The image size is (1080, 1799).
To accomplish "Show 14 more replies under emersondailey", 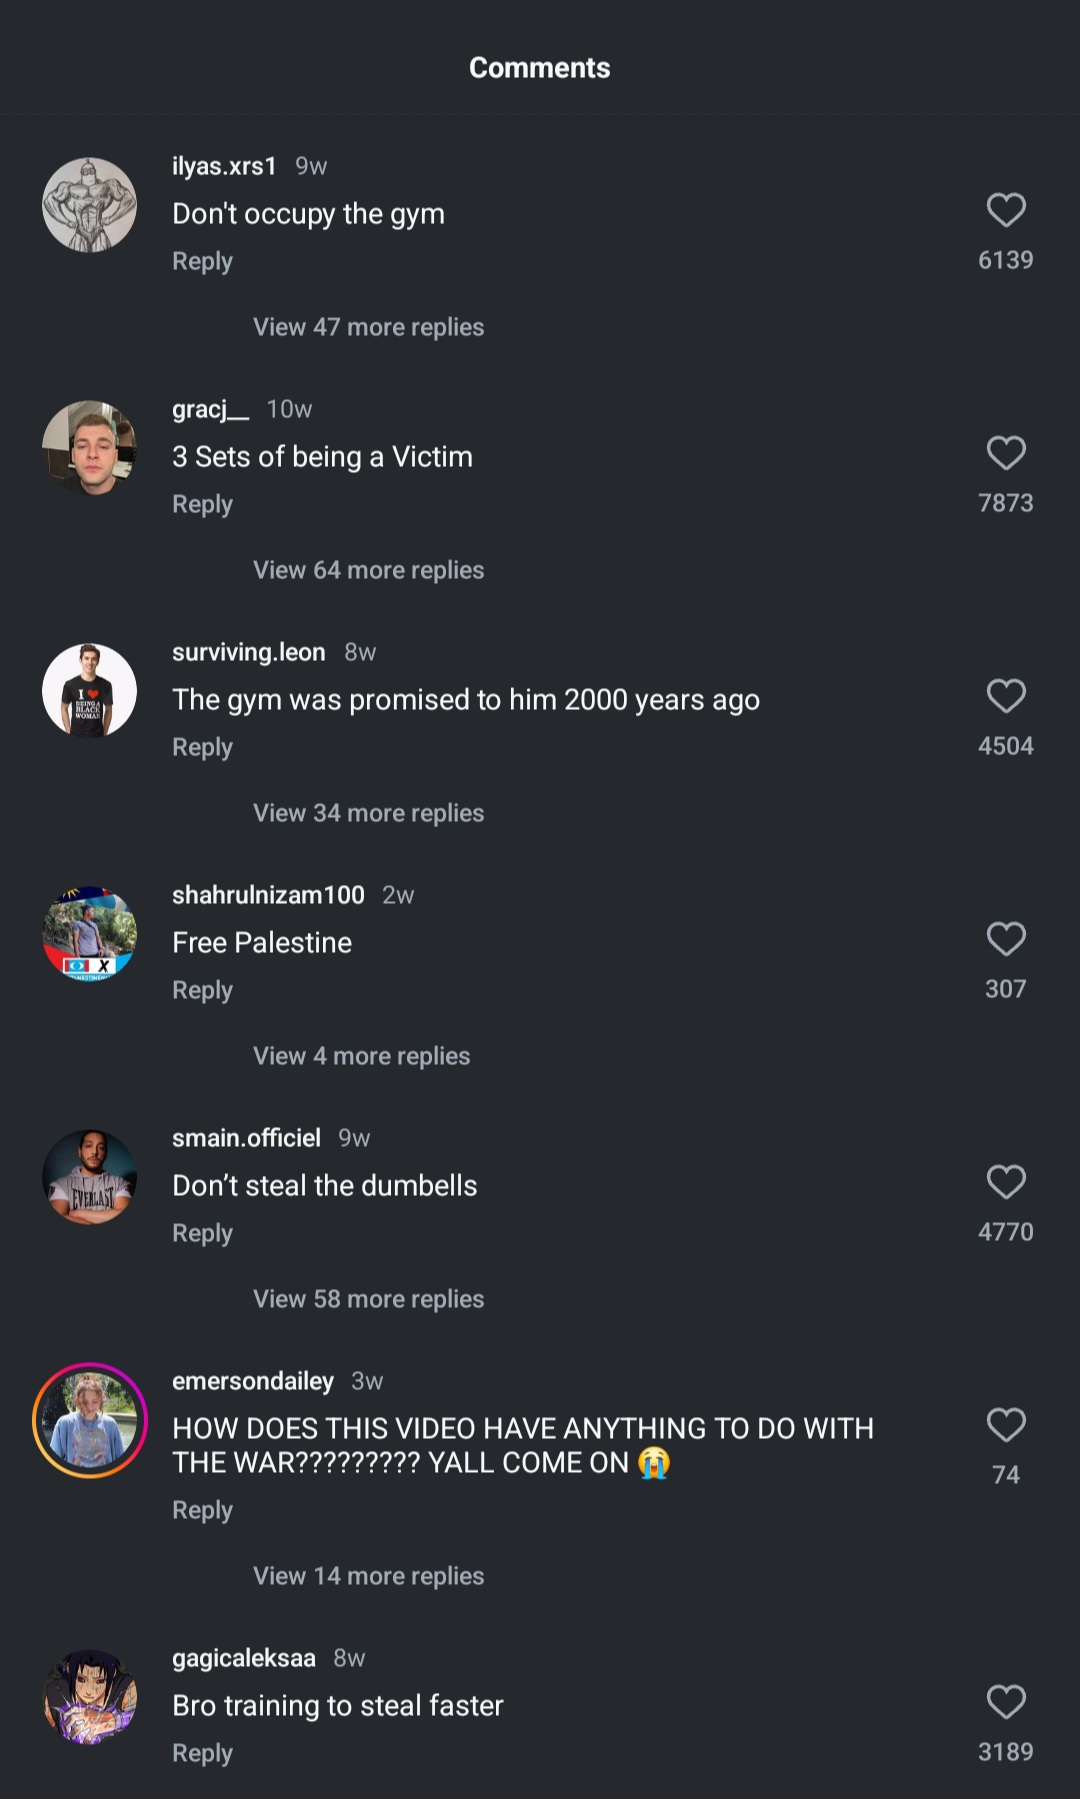I will tap(368, 1576).
